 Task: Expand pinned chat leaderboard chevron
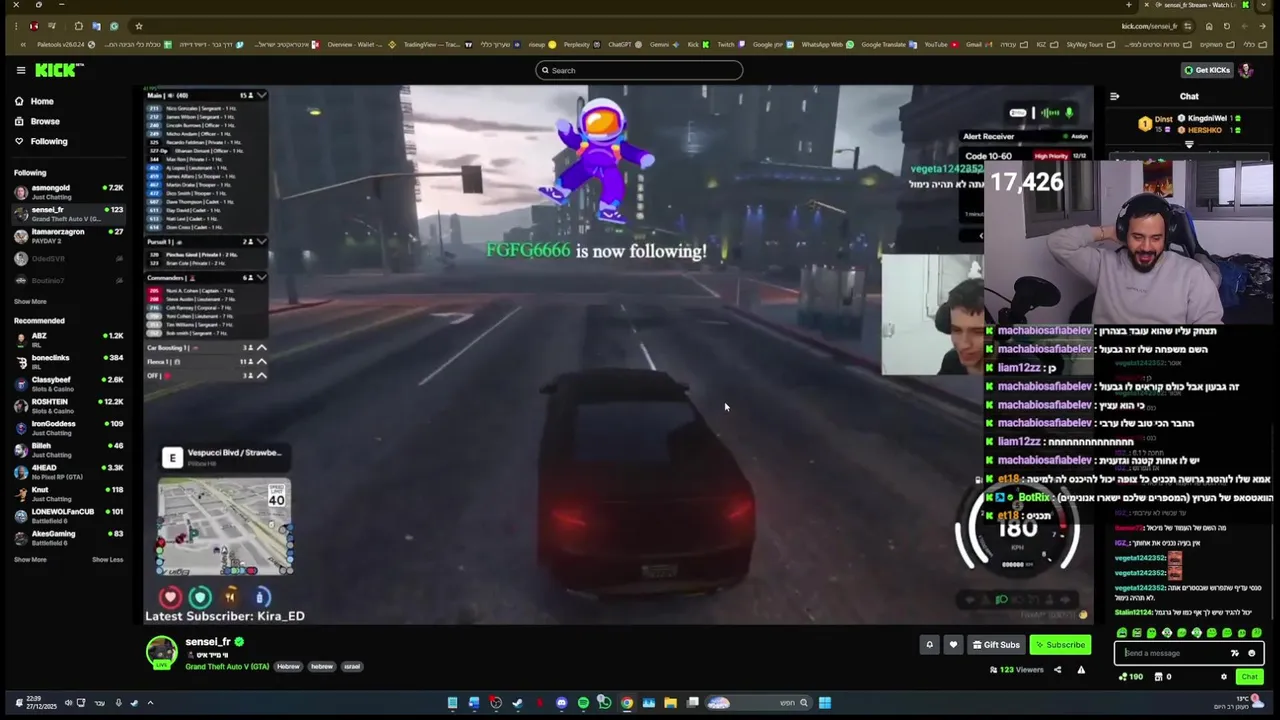[x=1189, y=145]
